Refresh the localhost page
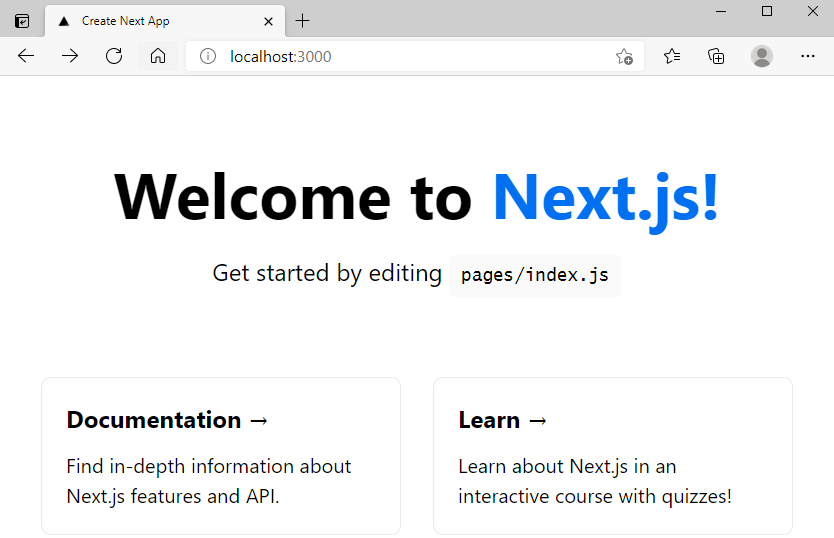Screen dimensions: 834x538 click(x=114, y=56)
